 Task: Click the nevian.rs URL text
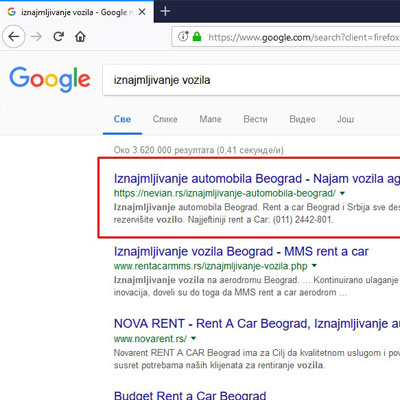tap(225, 193)
